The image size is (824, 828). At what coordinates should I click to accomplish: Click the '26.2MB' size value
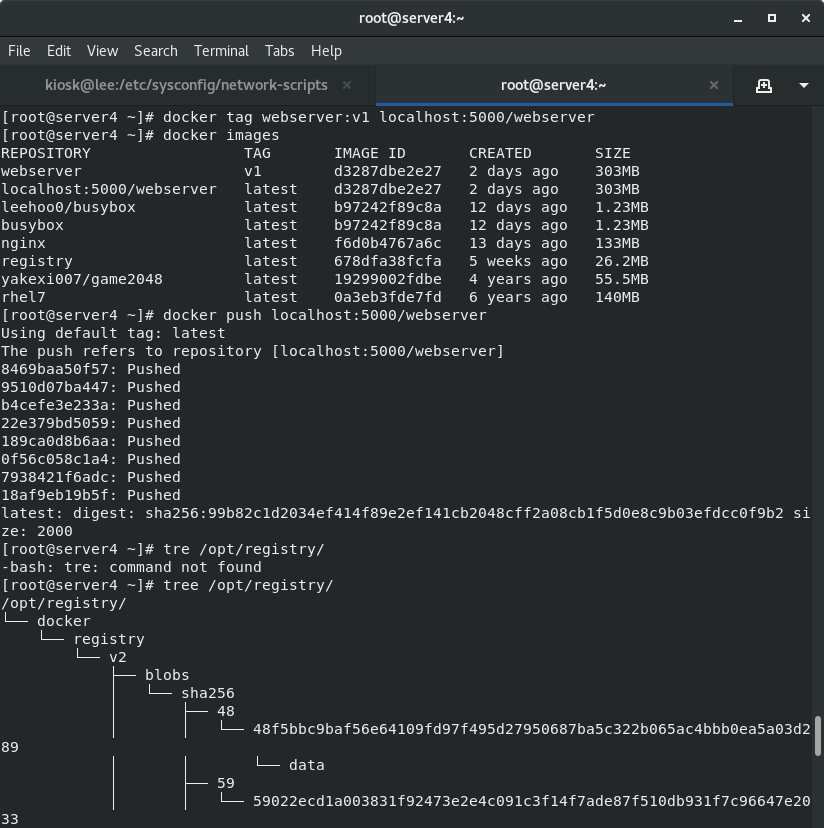click(622, 261)
